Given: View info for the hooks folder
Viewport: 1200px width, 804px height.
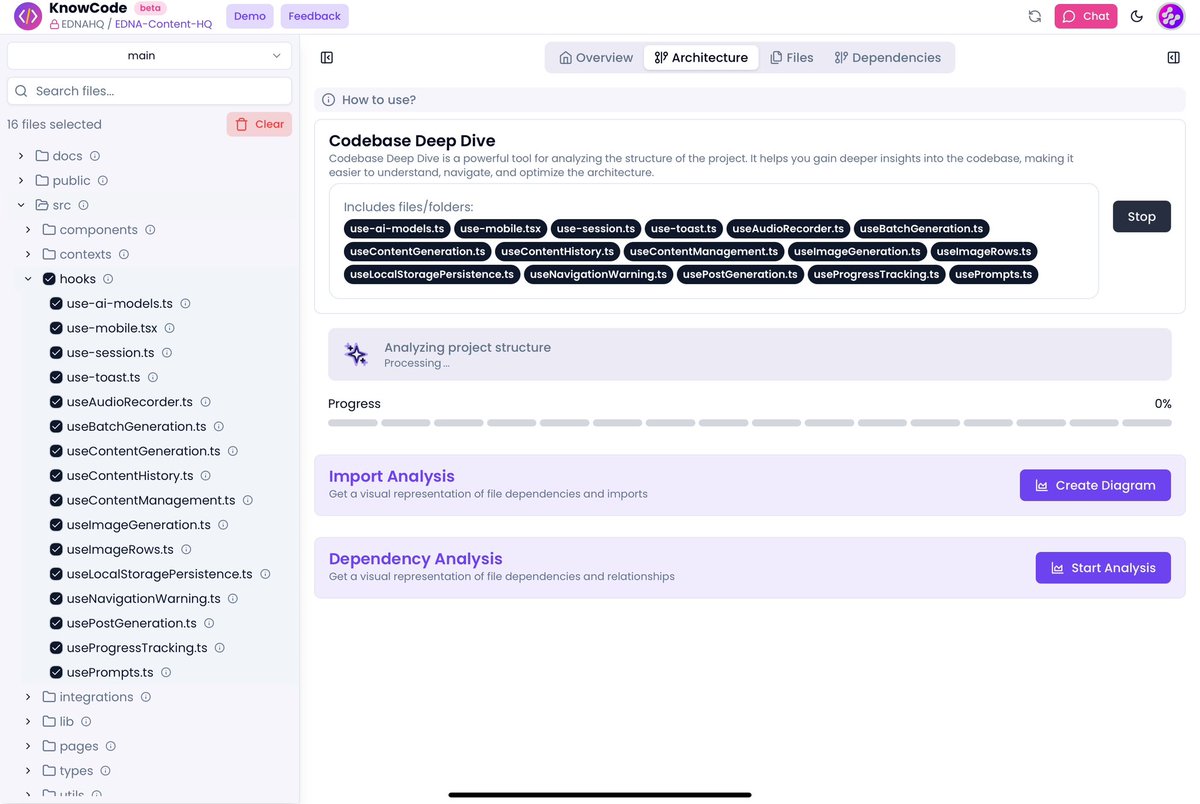Looking at the screenshot, I should pyautogui.click(x=110, y=278).
